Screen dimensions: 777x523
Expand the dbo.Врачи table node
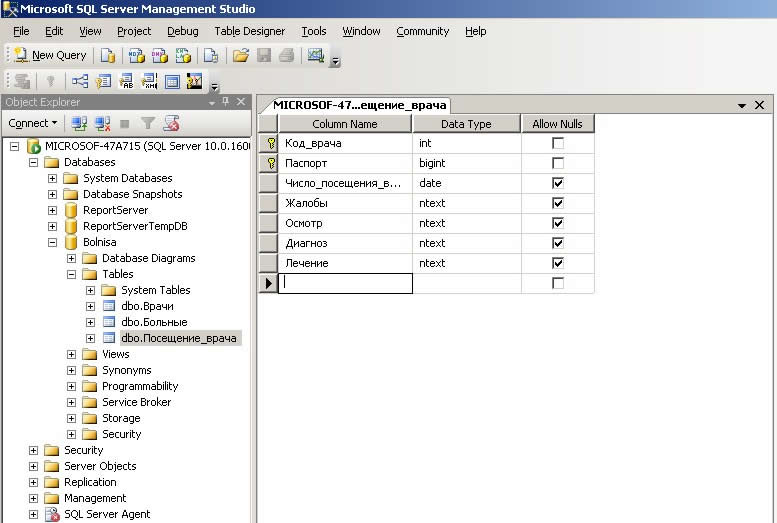coord(91,306)
